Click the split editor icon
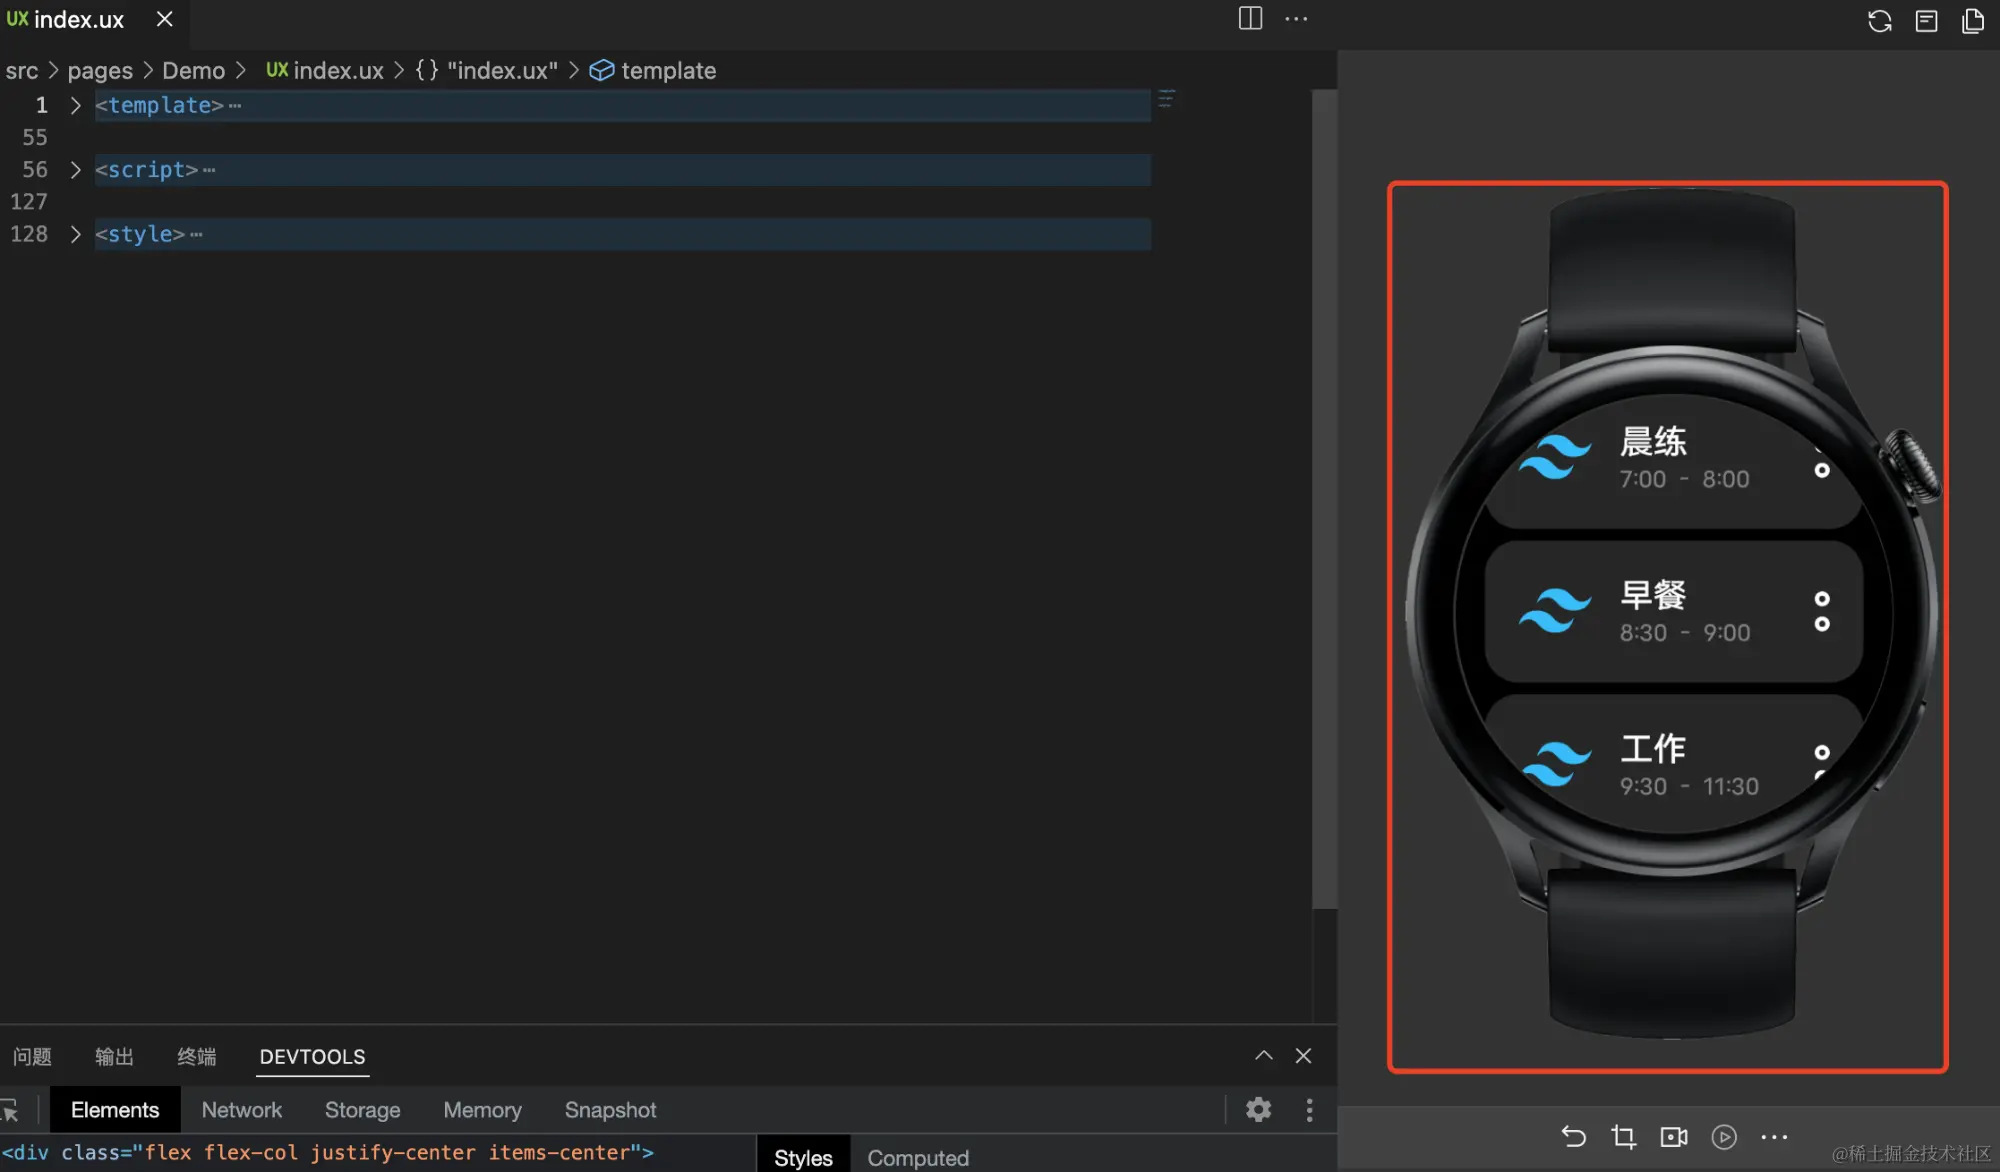 click(1250, 19)
